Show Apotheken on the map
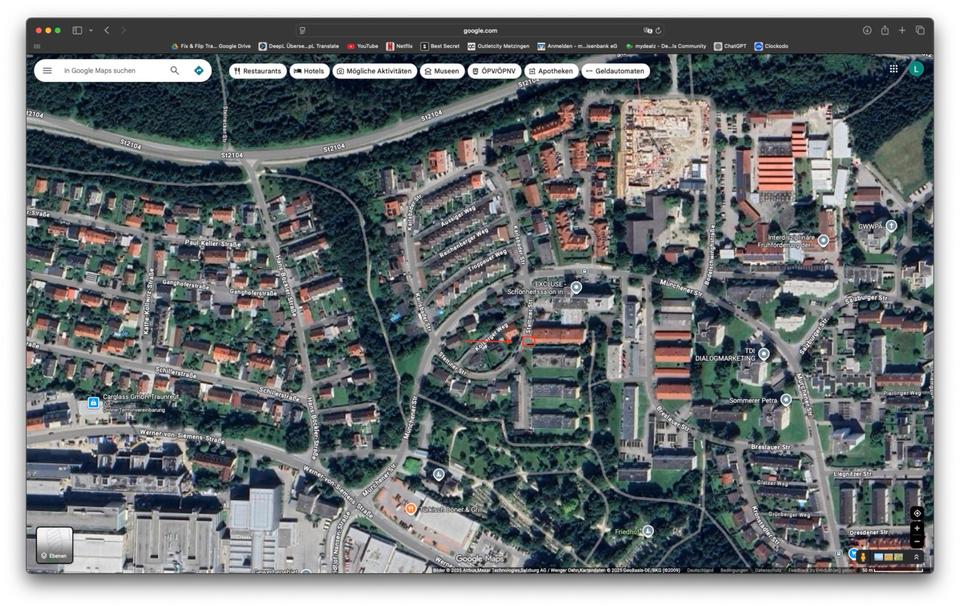The width and height of the screenshot is (960, 608). click(x=550, y=71)
